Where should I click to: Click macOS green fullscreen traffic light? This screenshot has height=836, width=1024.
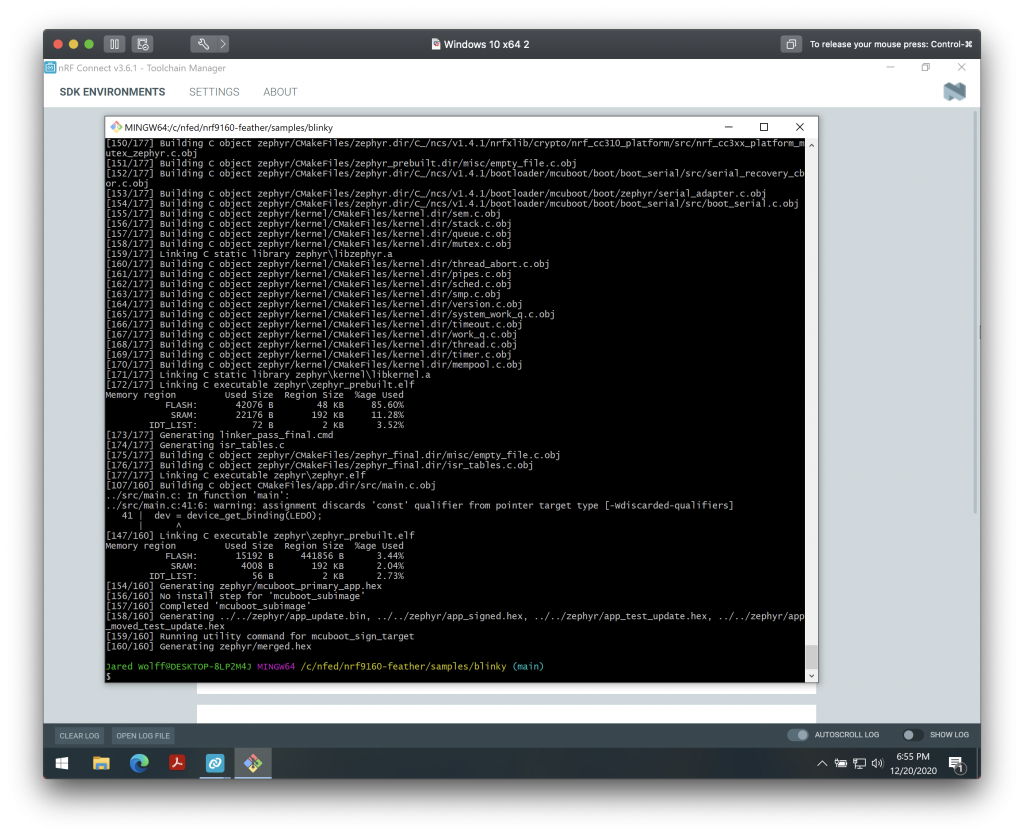(89, 44)
